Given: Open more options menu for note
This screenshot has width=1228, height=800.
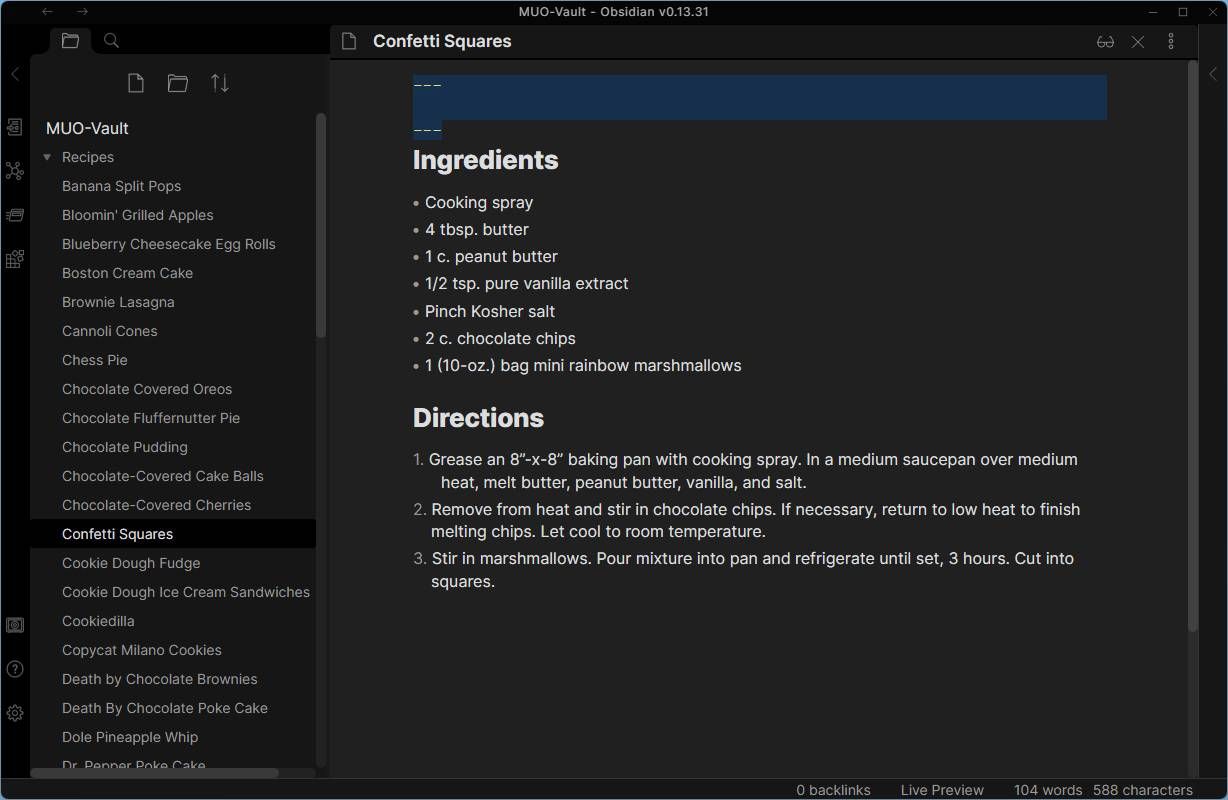Looking at the screenshot, I should [x=1171, y=42].
